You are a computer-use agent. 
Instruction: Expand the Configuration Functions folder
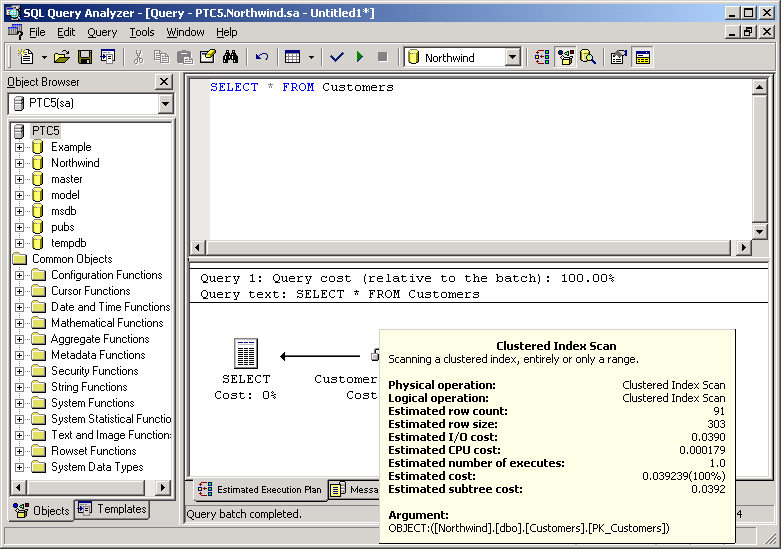tap(19, 275)
